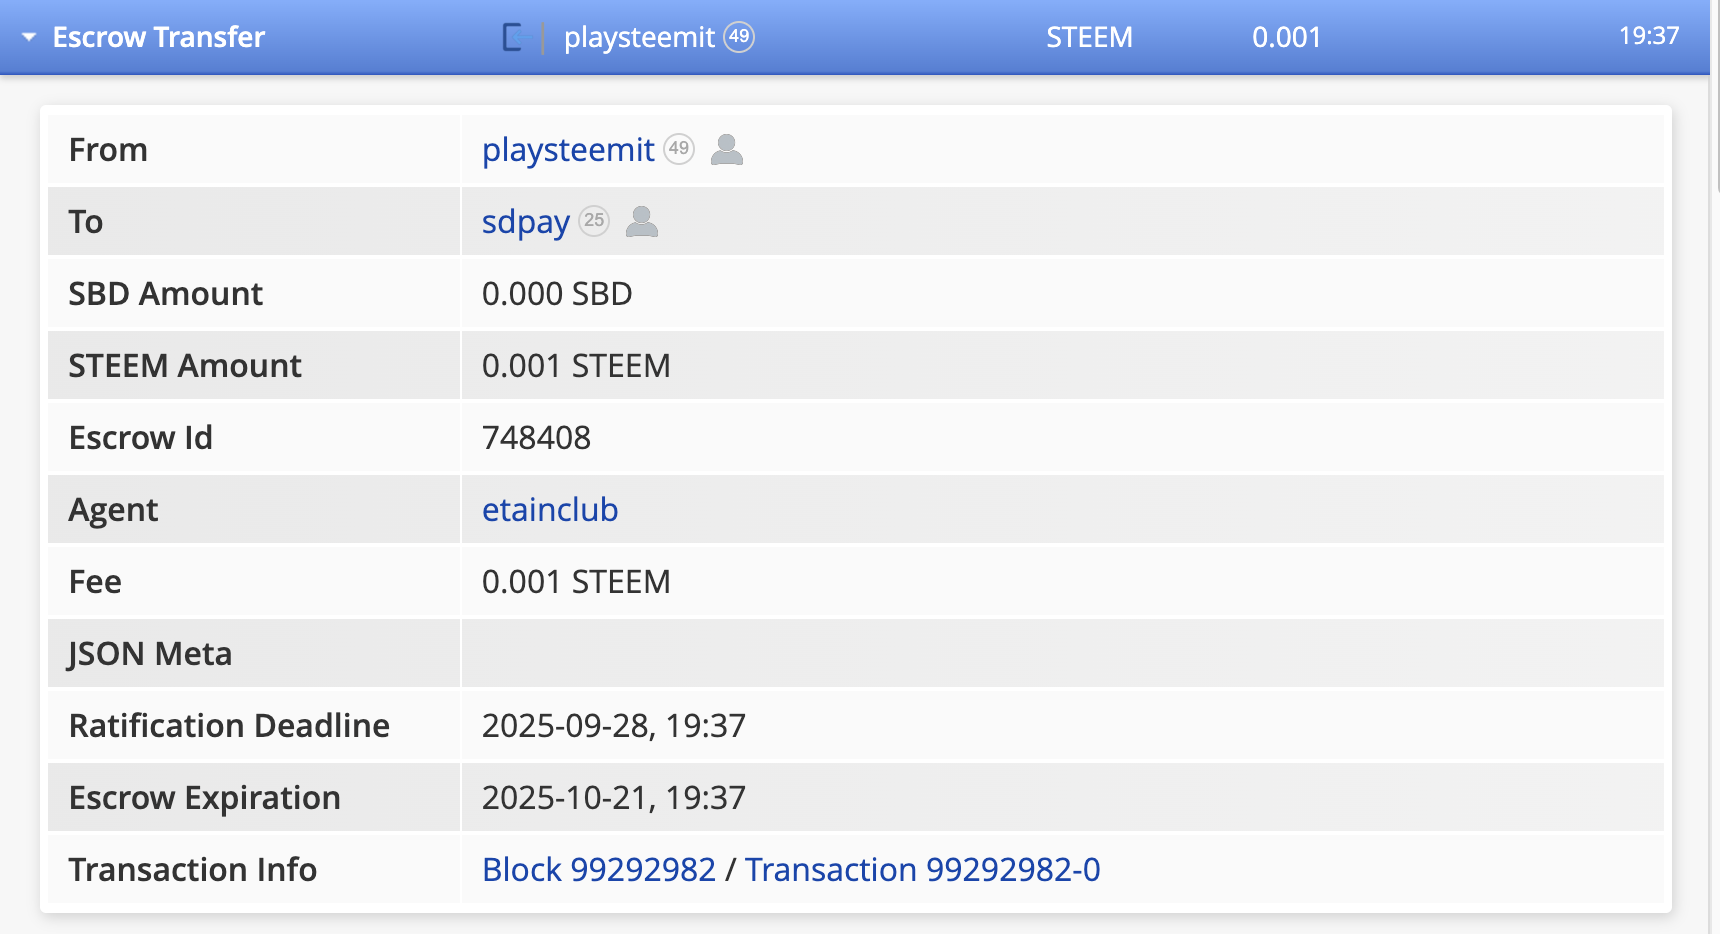Click STEEM currency label in header
Viewport: 1720px width, 934px height.
[1090, 38]
